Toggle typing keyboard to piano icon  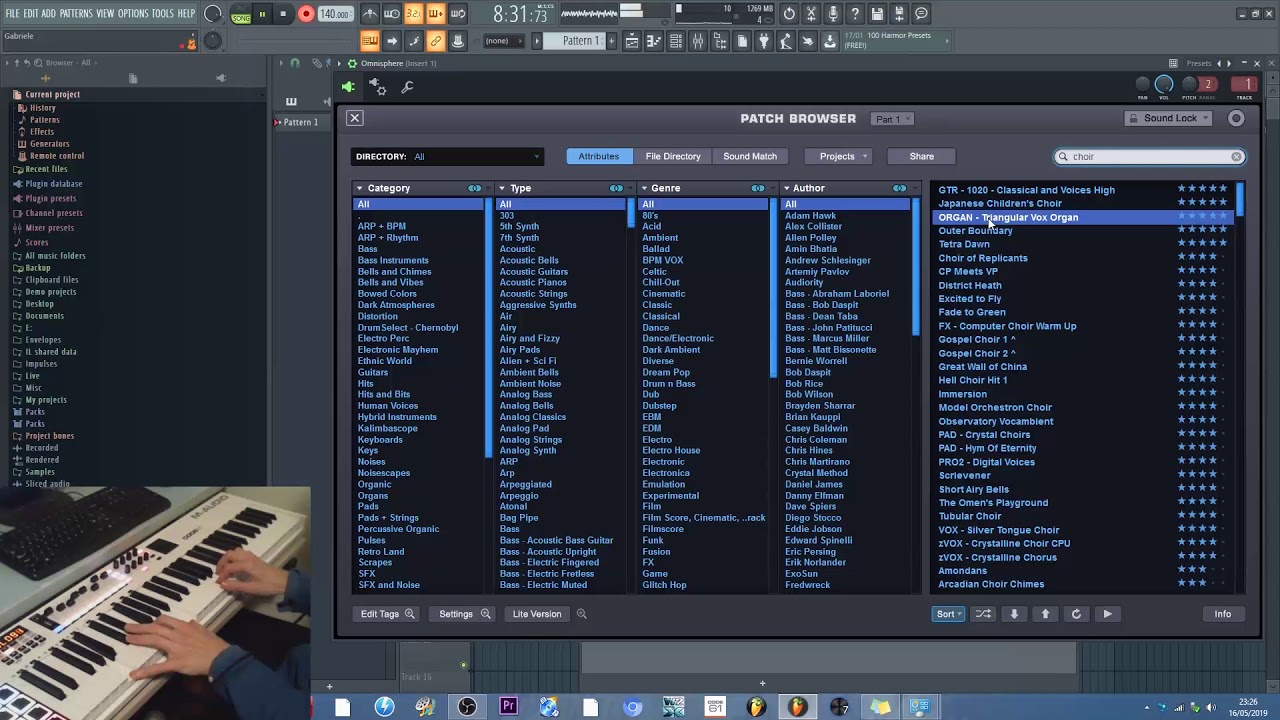[x=370, y=41]
